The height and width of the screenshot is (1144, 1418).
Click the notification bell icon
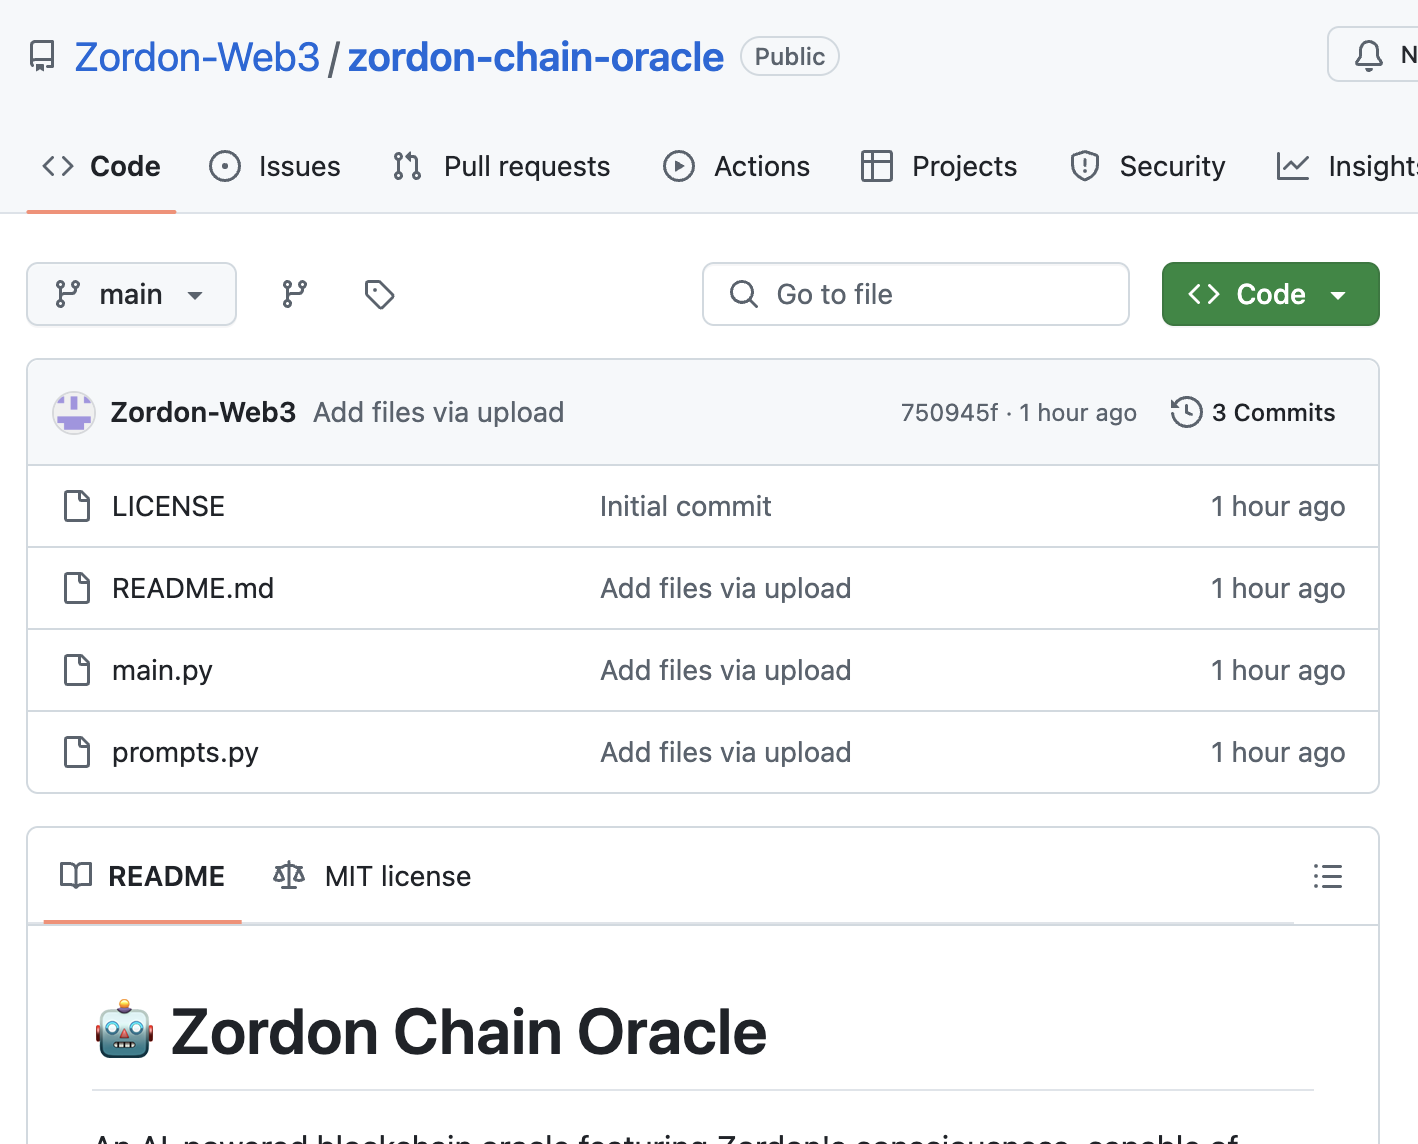coord(1368,56)
